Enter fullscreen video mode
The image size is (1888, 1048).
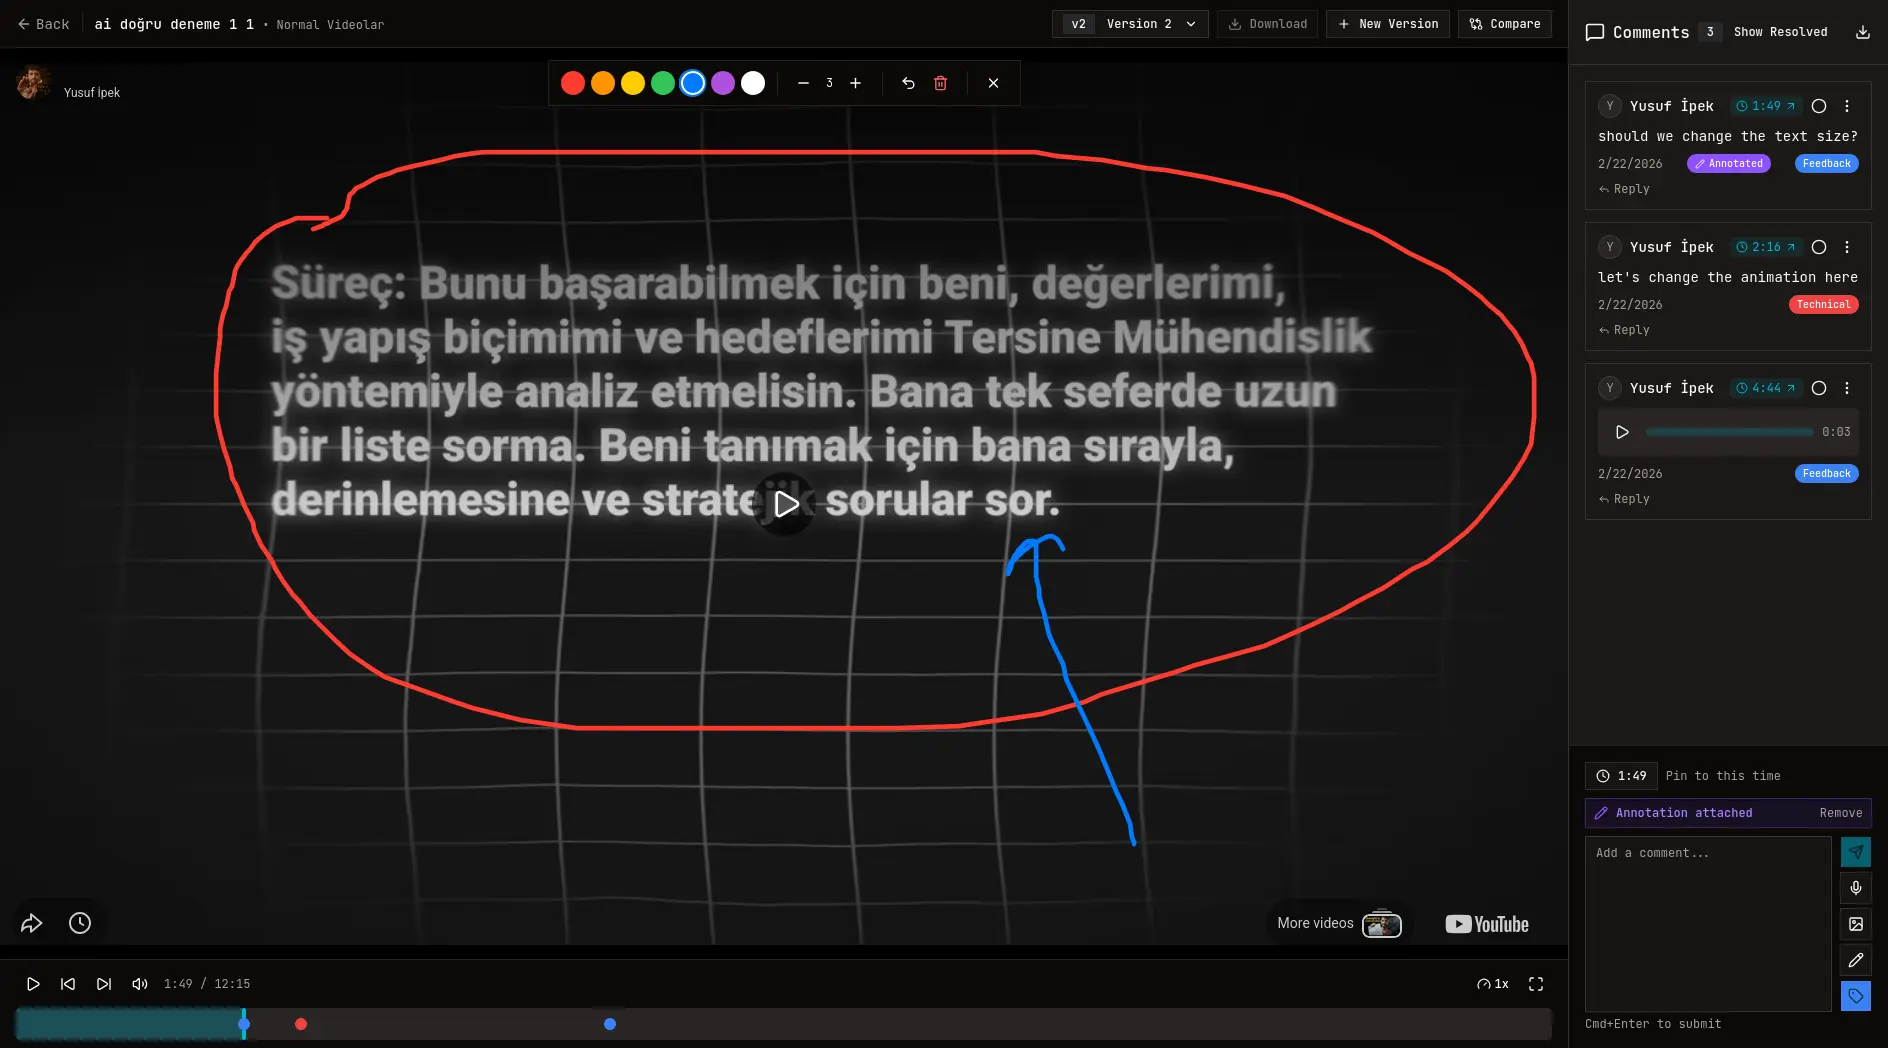pyautogui.click(x=1536, y=984)
